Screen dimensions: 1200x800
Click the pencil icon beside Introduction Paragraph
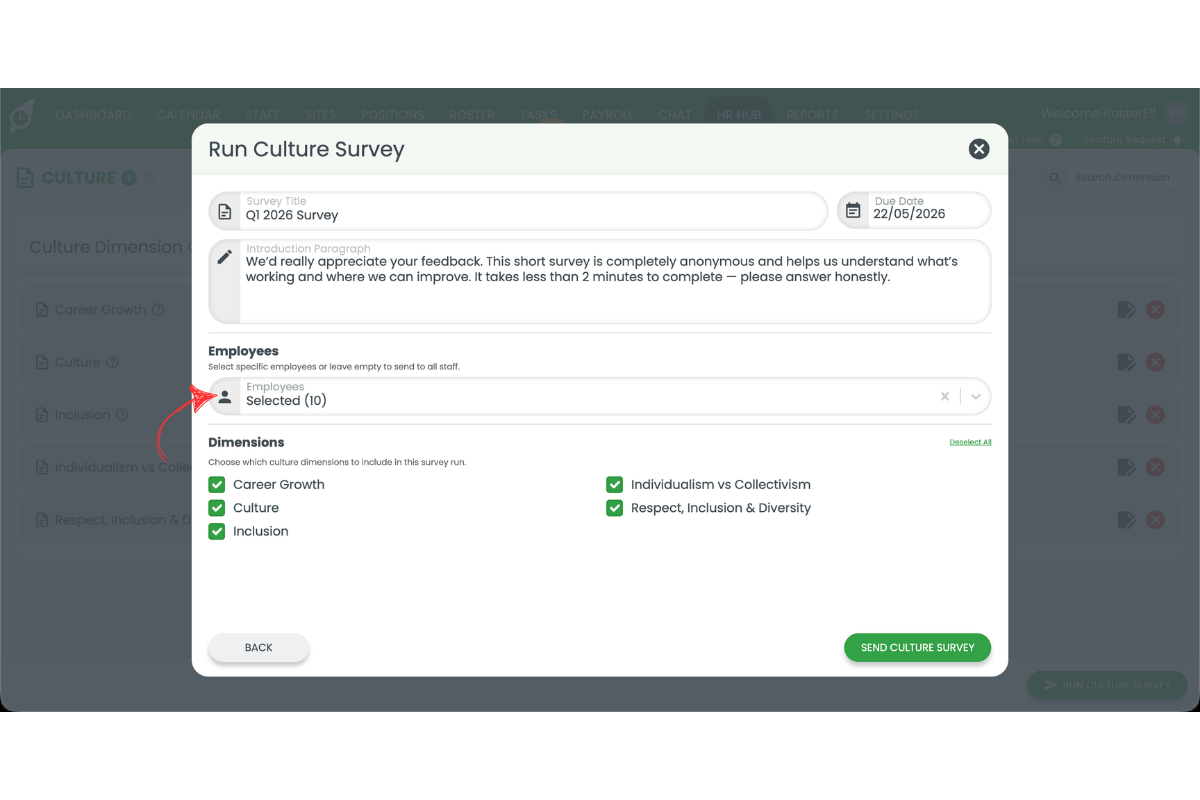224,257
